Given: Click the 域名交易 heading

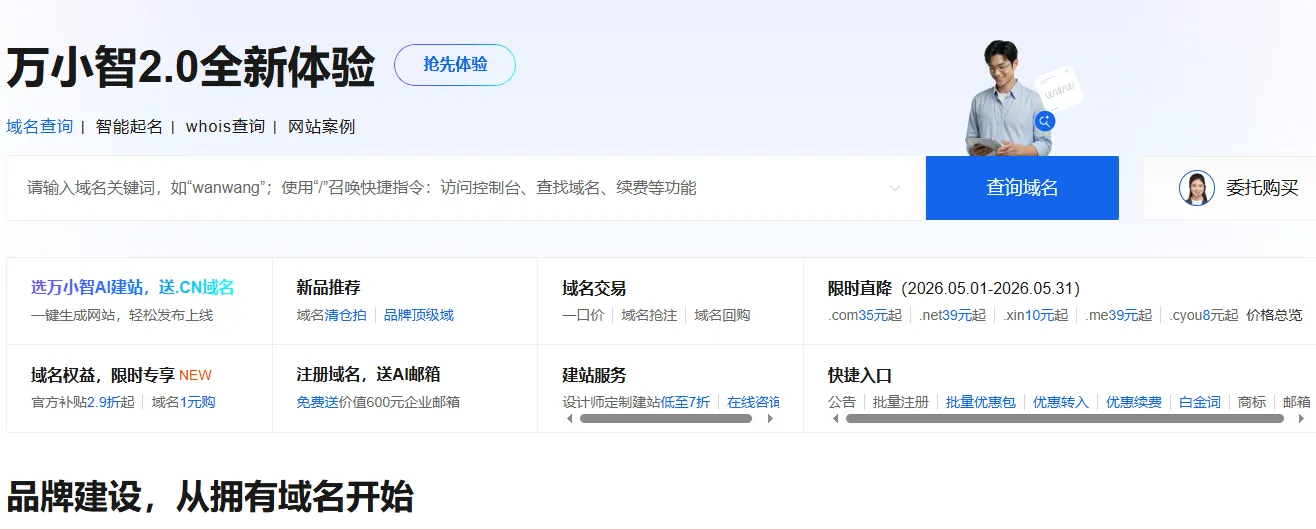Looking at the screenshot, I should click(x=594, y=288).
